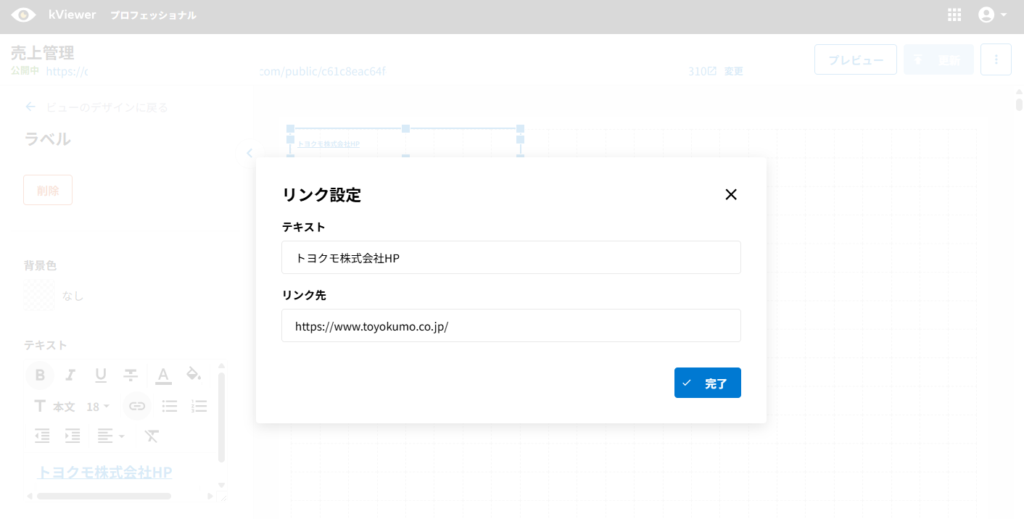The width and height of the screenshot is (1024, 519).
Task: Toggle underline formatting
Action: click(x=101, y=375)
